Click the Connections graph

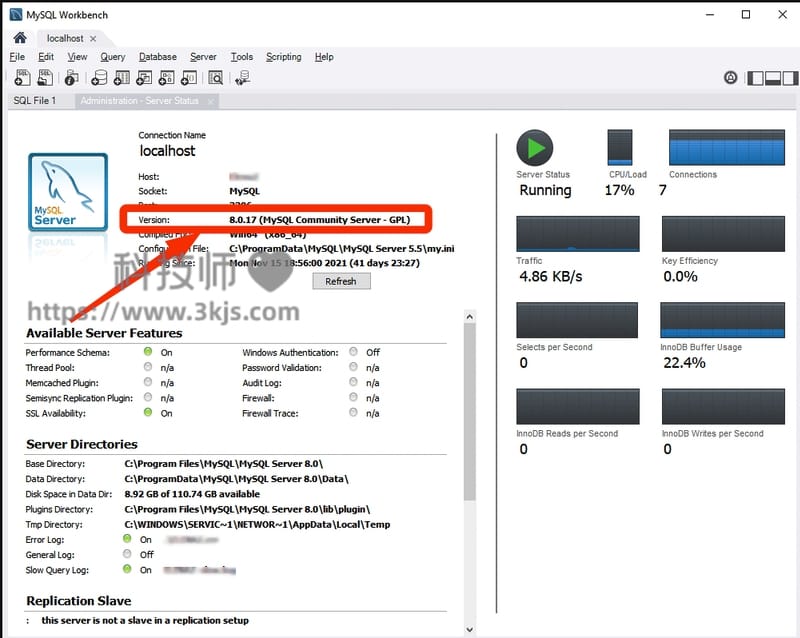coord(727,147)
